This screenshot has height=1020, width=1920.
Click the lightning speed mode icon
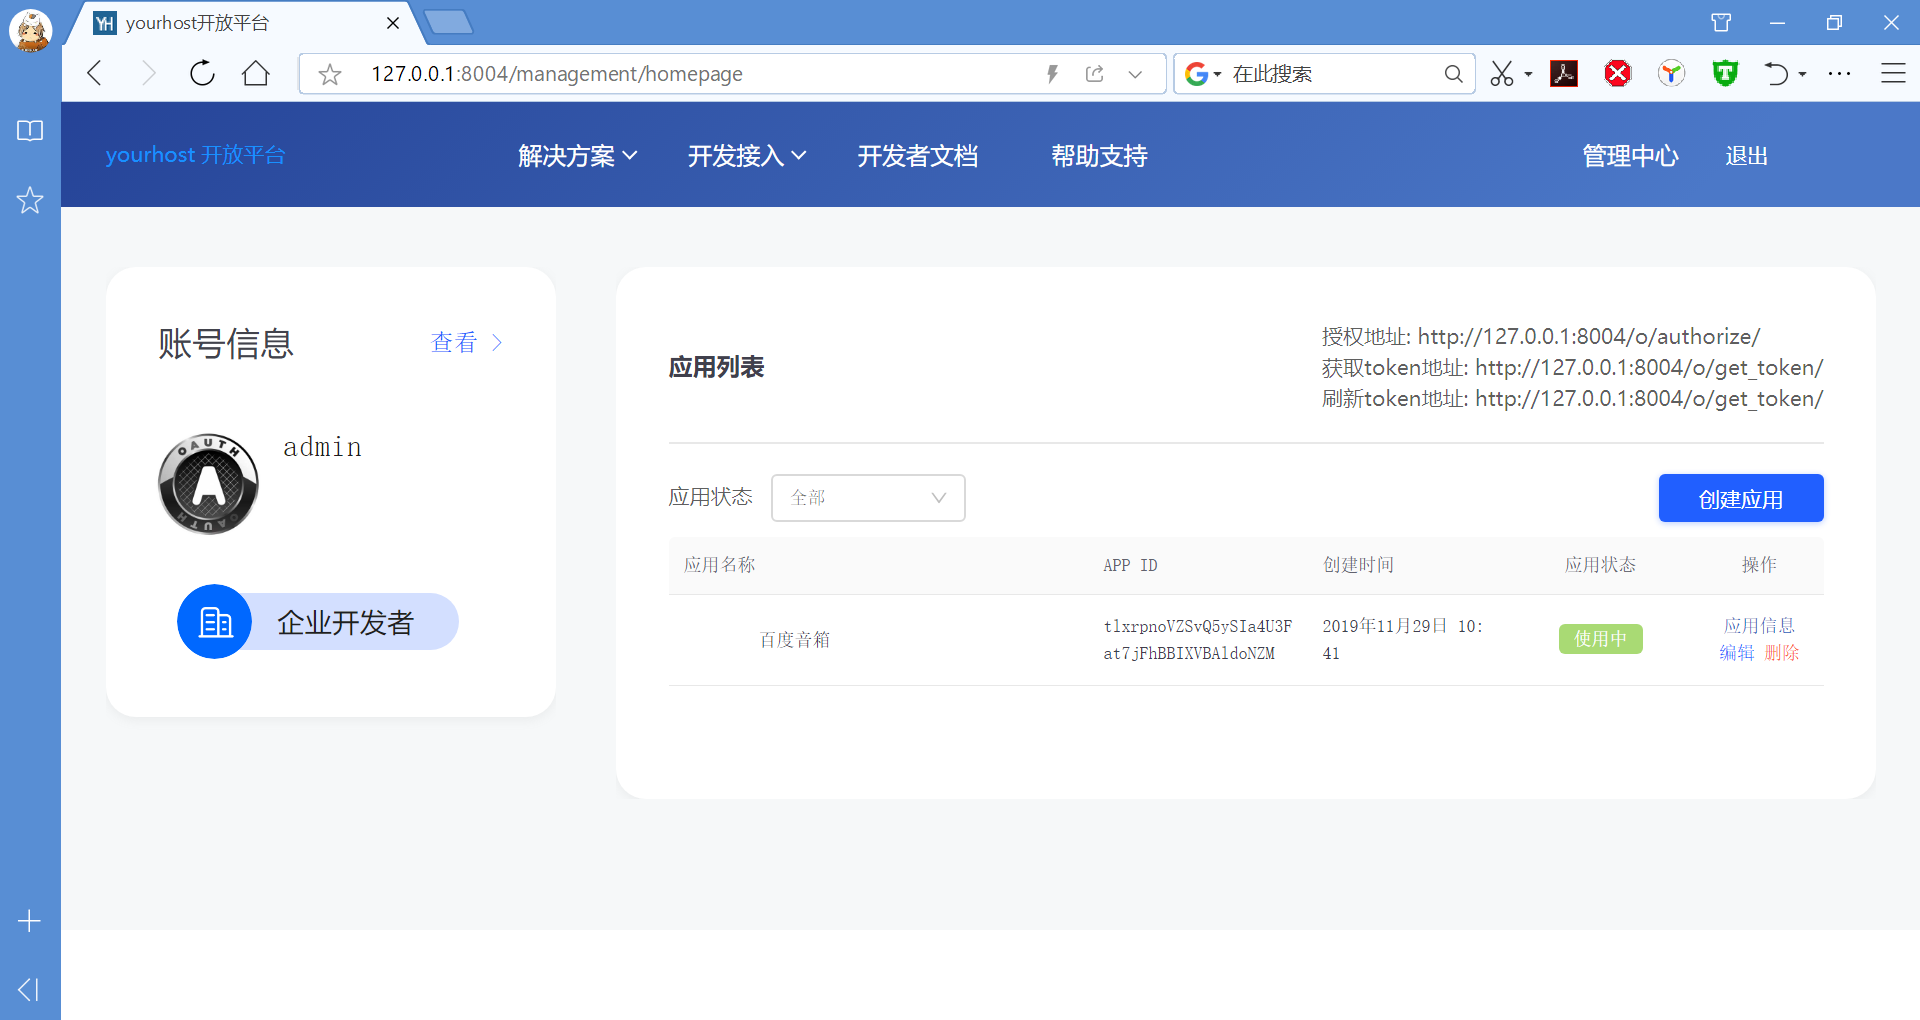tap(1052, 74)
